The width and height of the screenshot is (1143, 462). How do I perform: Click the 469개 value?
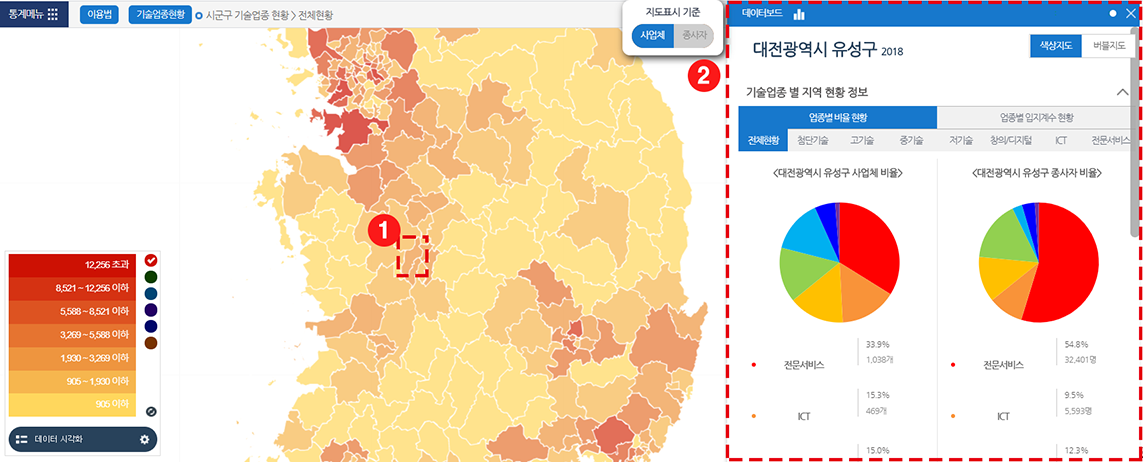click(x=878, y=410)
